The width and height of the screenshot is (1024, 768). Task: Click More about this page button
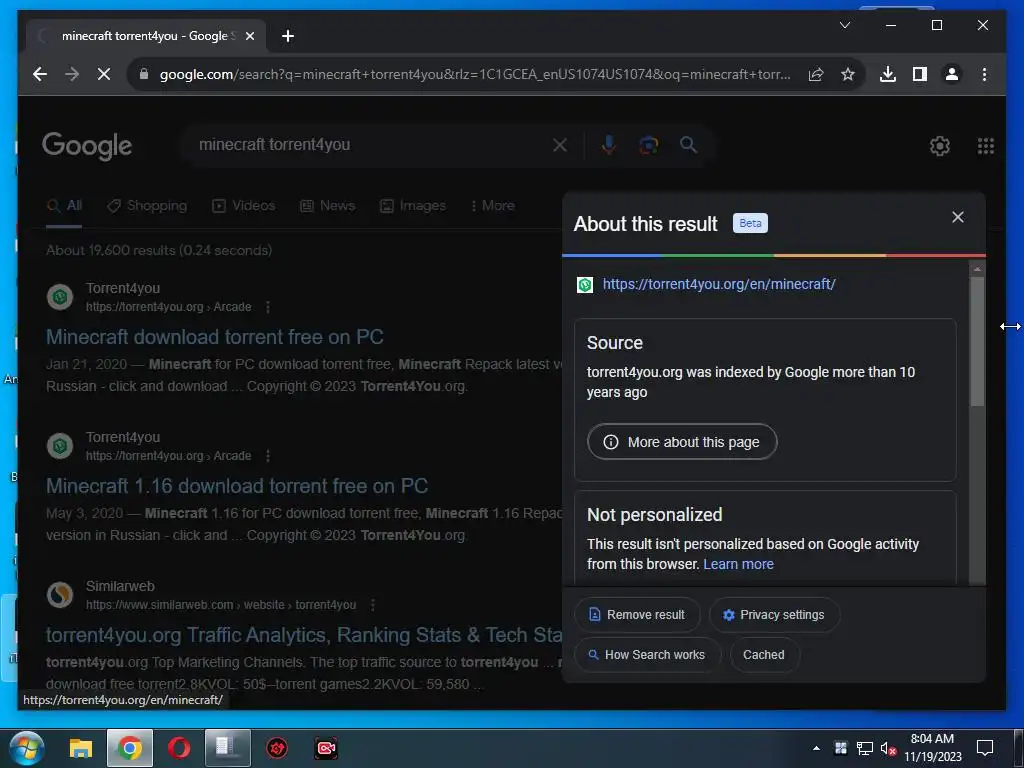[682, 442]
